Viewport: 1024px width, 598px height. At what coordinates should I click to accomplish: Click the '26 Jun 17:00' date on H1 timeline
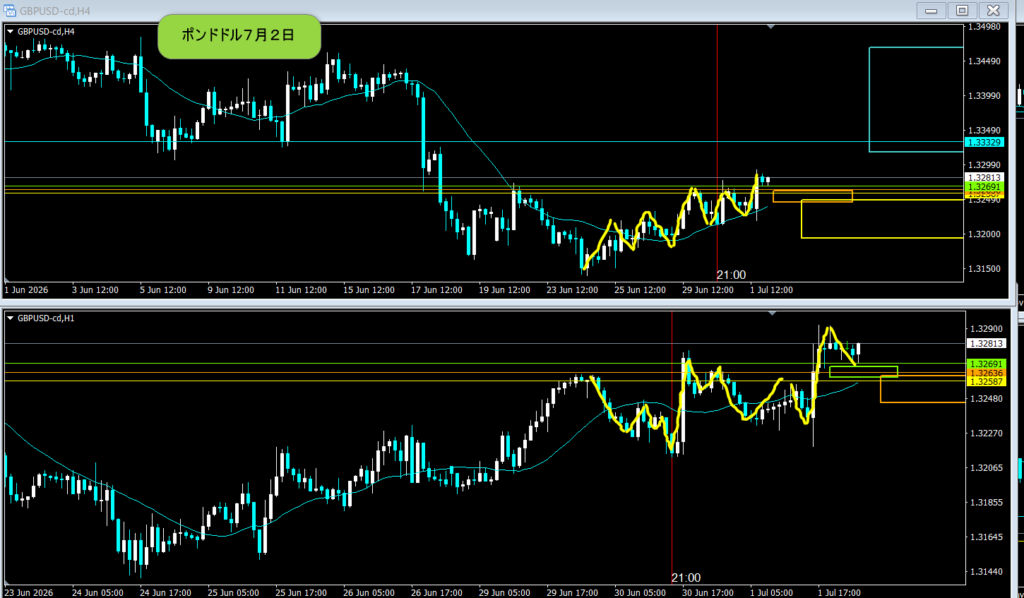coord(437,593)
